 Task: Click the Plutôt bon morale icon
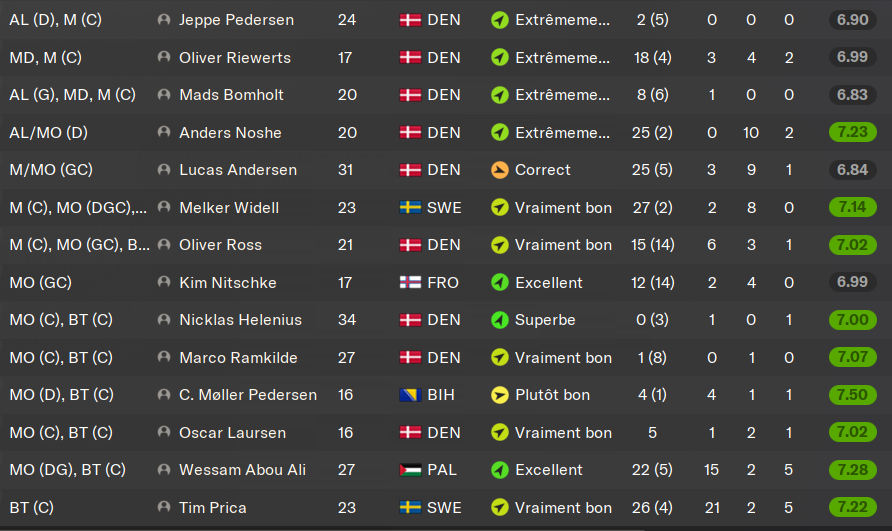tap(500, 395)
